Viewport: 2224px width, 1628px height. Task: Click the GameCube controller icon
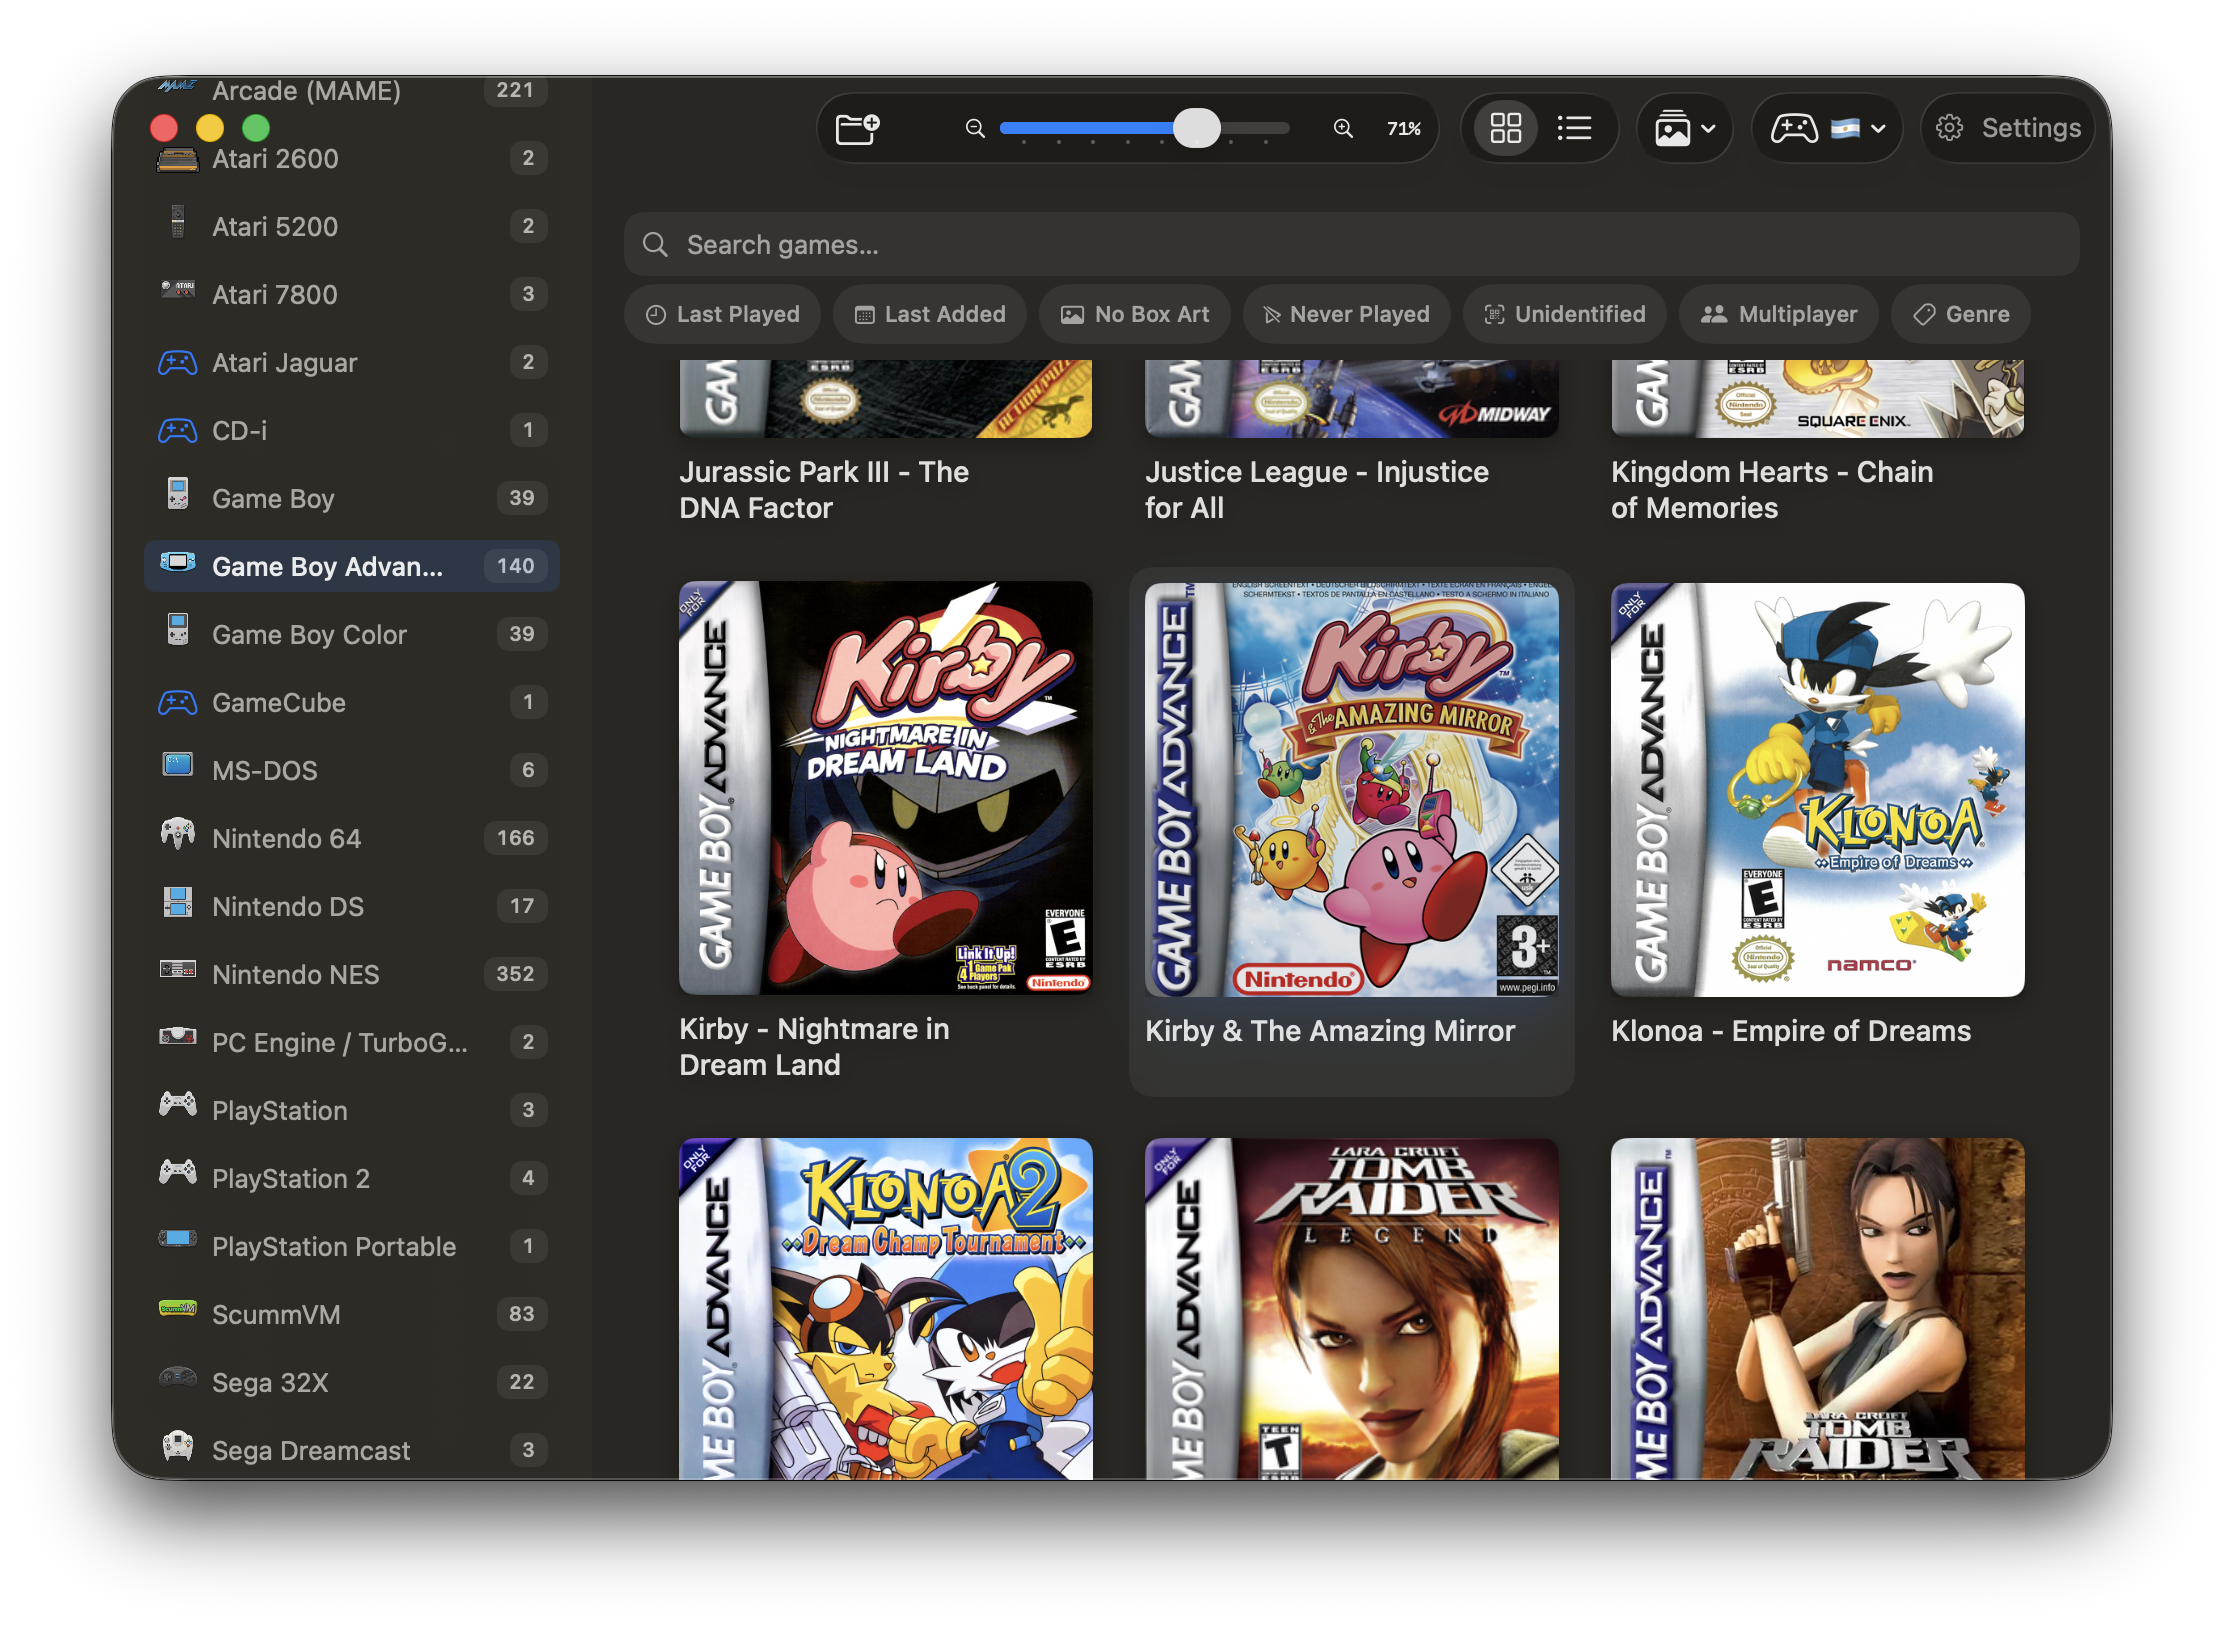click(178, 702)
